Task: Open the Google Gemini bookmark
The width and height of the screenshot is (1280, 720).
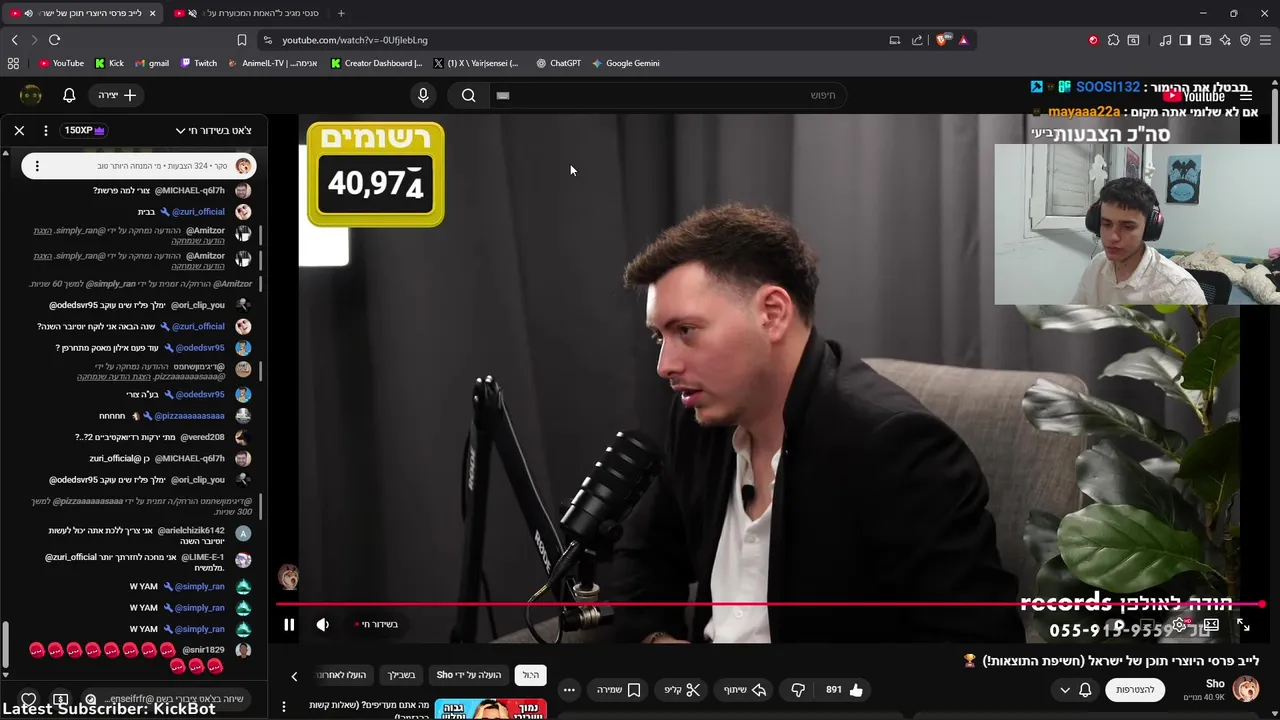Action: [625, 63]
